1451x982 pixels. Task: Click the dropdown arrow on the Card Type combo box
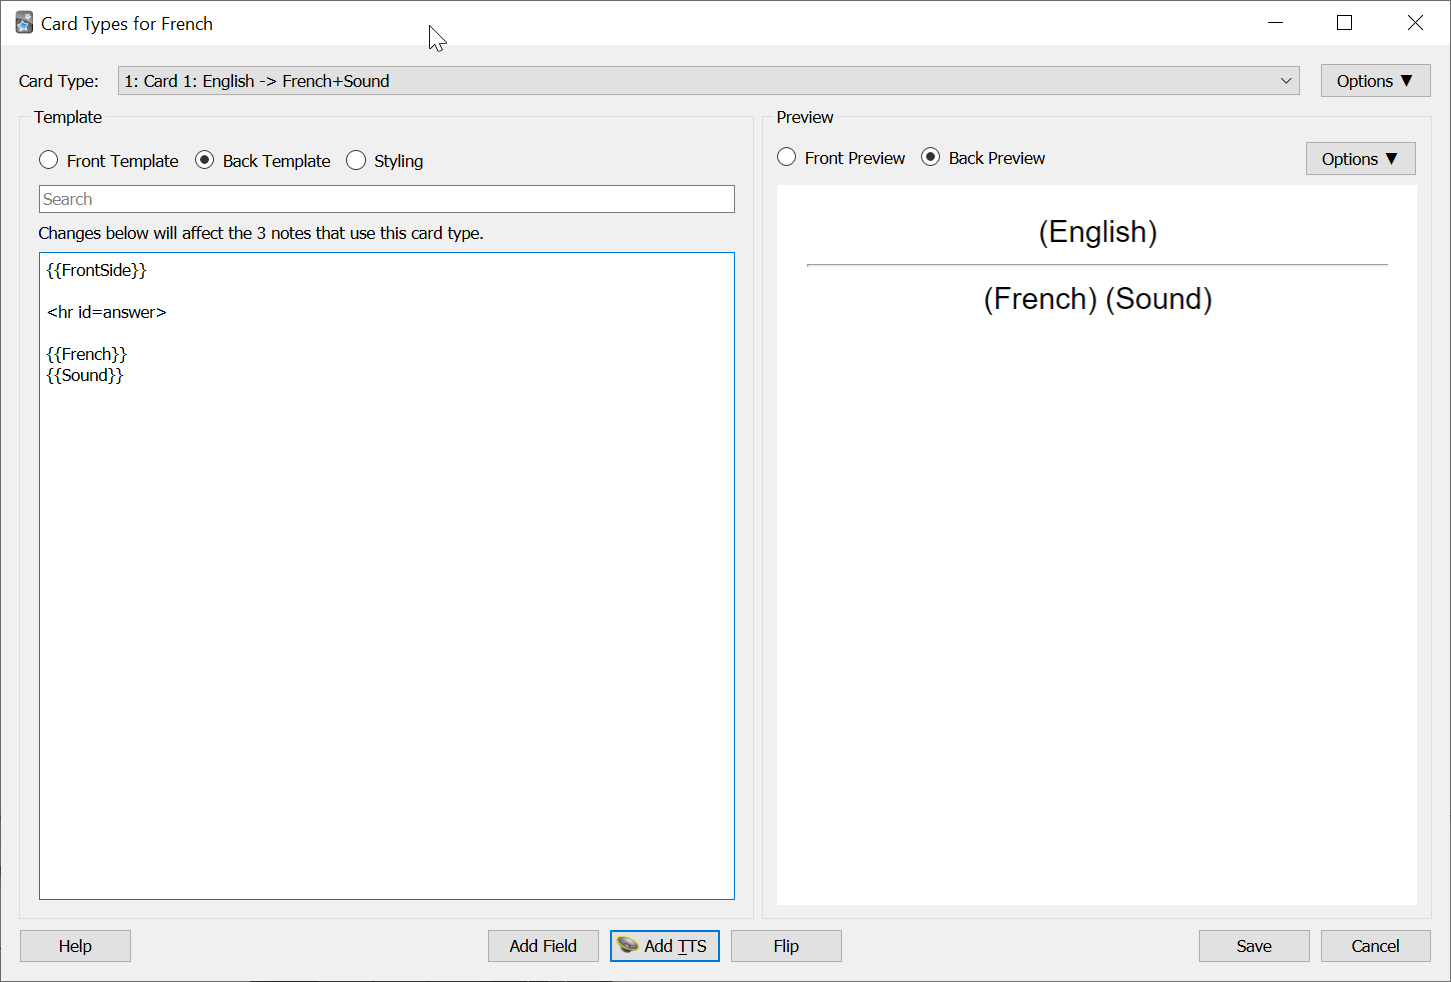point(1286,80)
